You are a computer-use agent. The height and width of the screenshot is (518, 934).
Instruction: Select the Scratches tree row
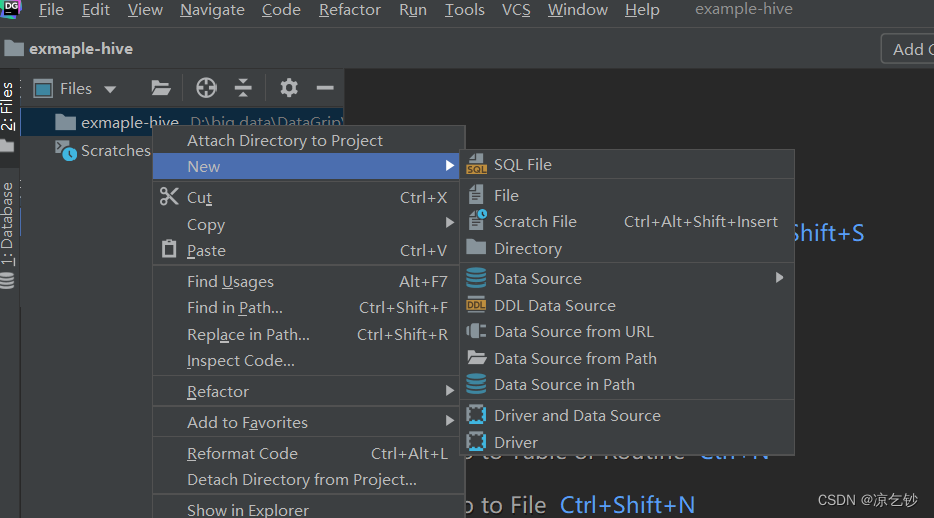click(x=87, y=151)
